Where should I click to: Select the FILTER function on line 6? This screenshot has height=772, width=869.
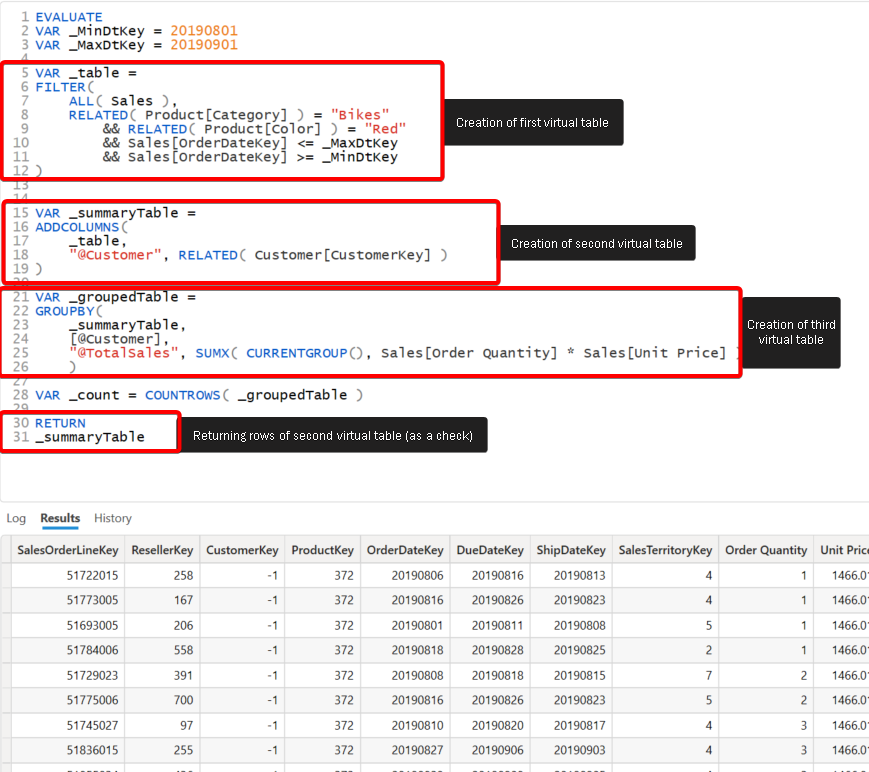pyautogui.click(x=58, y=86)
